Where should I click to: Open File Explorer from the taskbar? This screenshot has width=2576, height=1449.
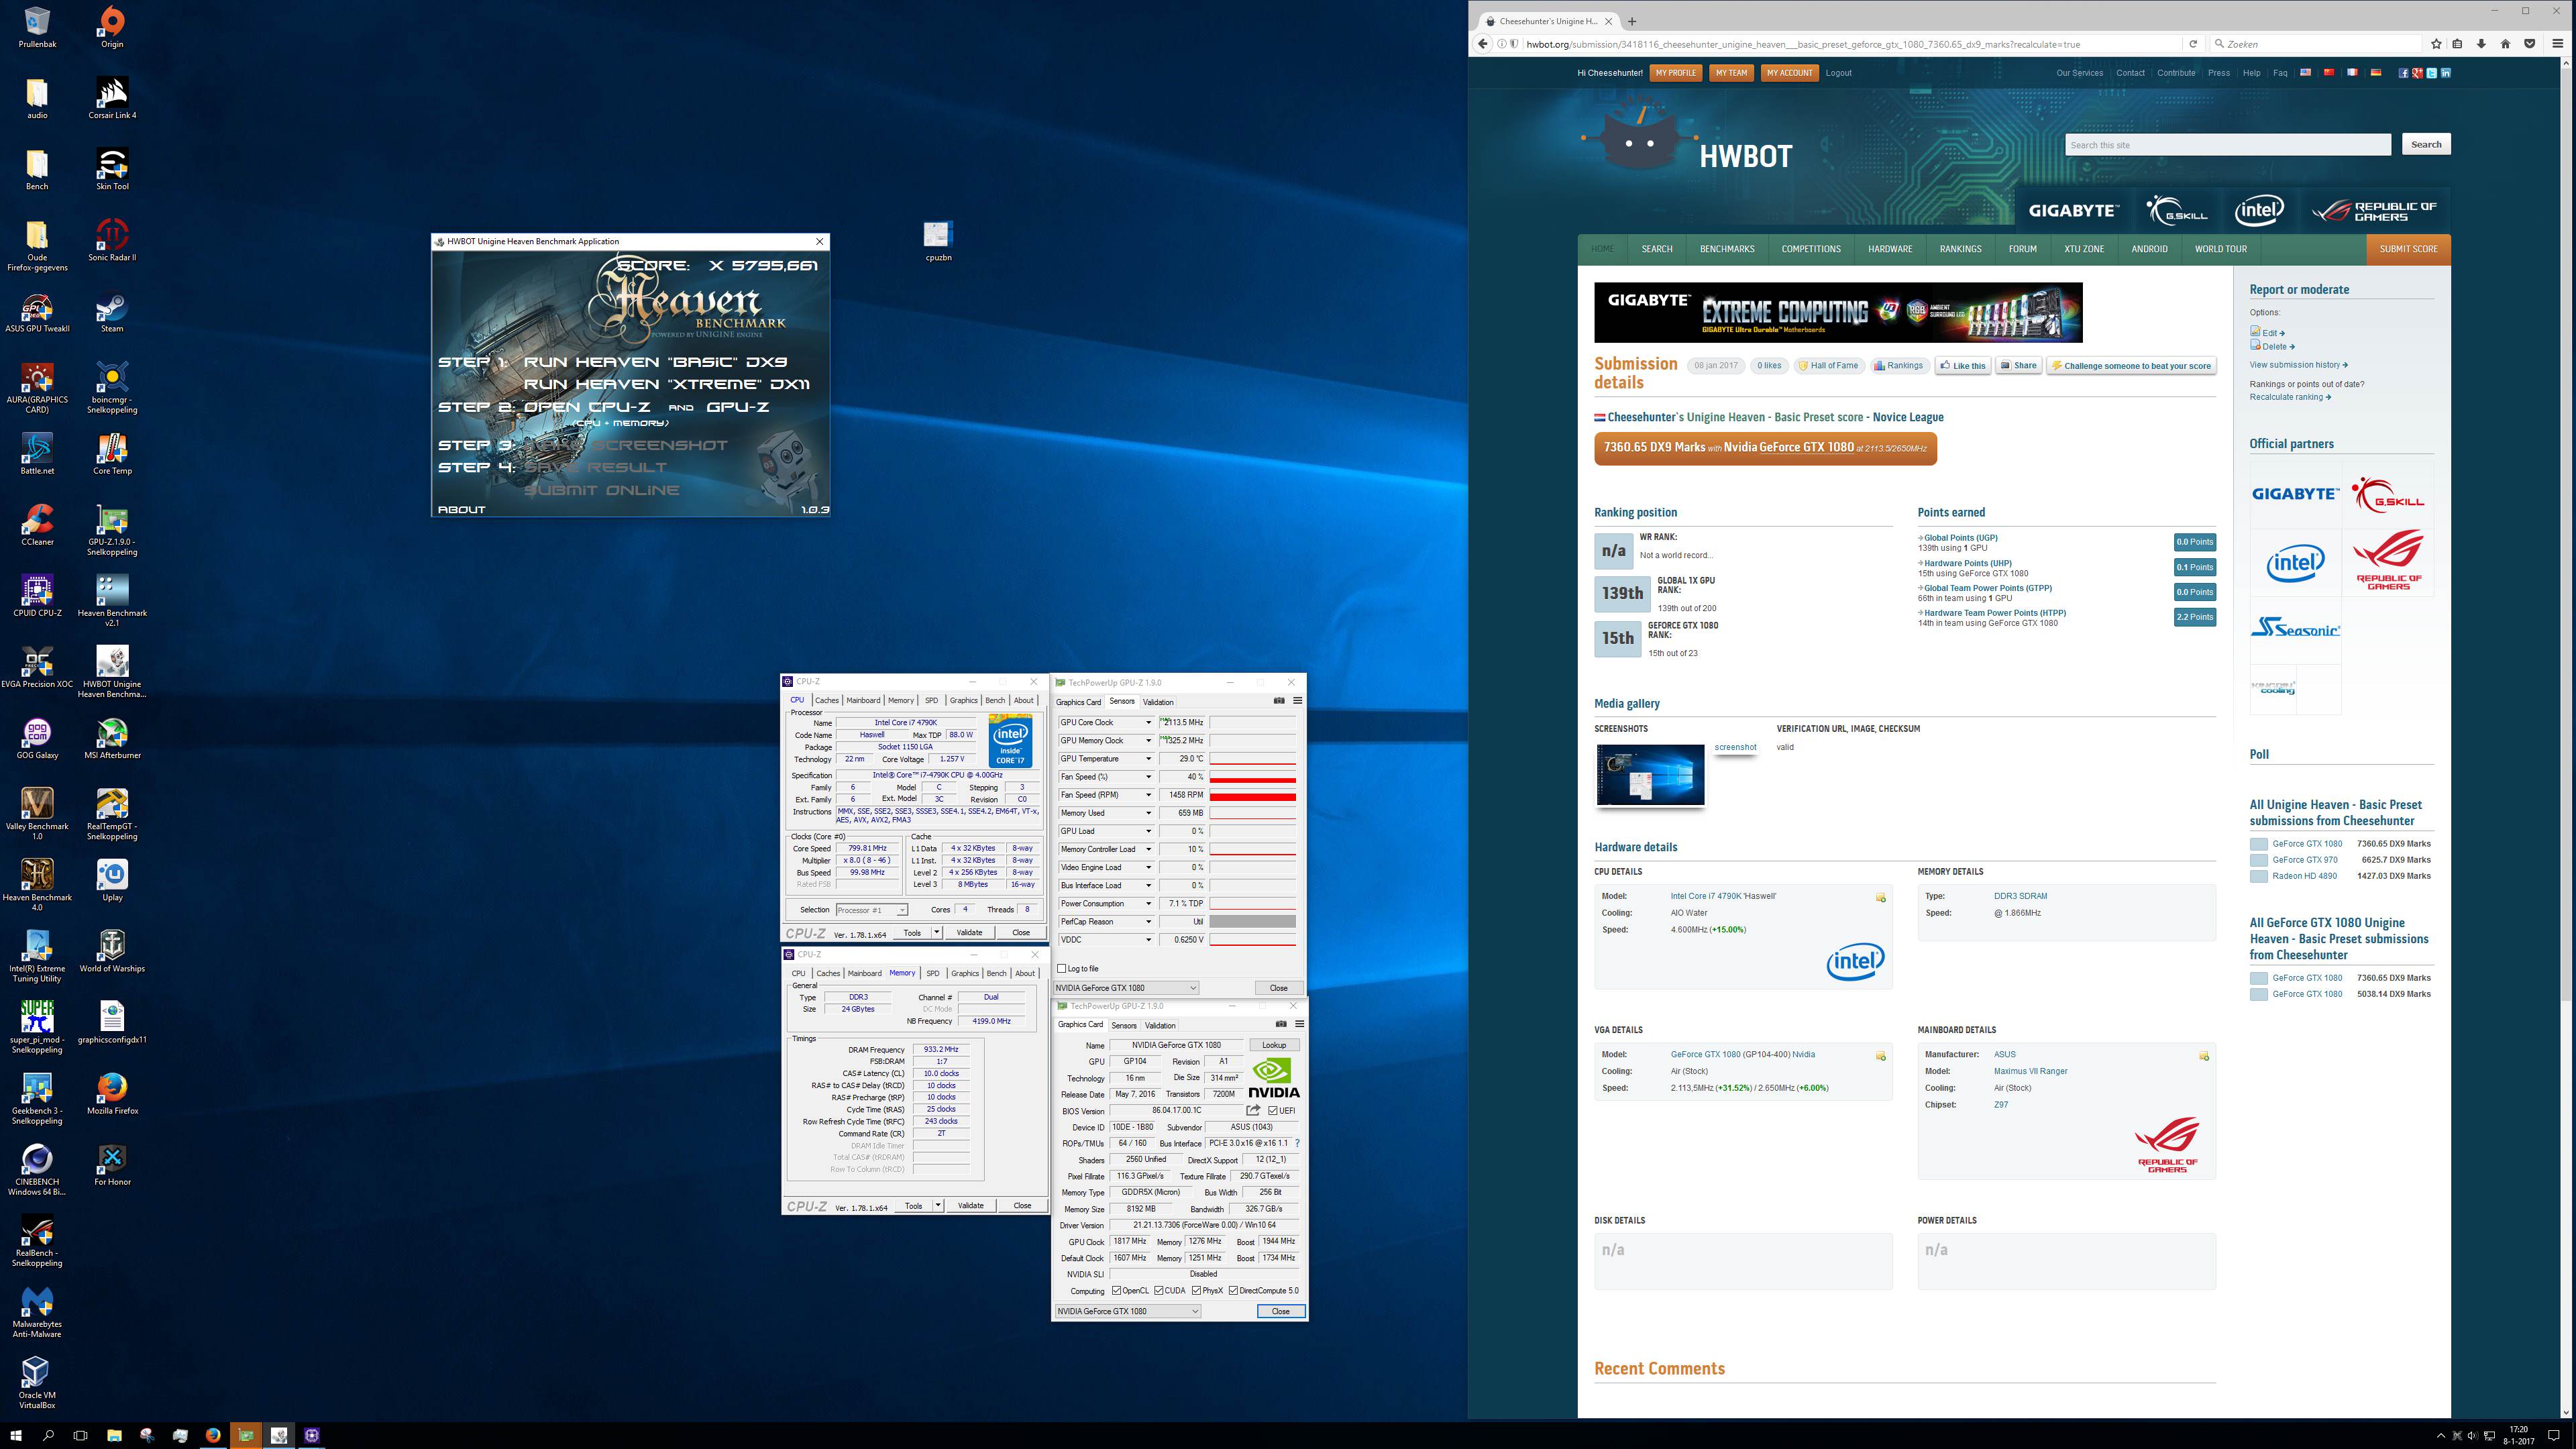click(x=114, y=1435)
